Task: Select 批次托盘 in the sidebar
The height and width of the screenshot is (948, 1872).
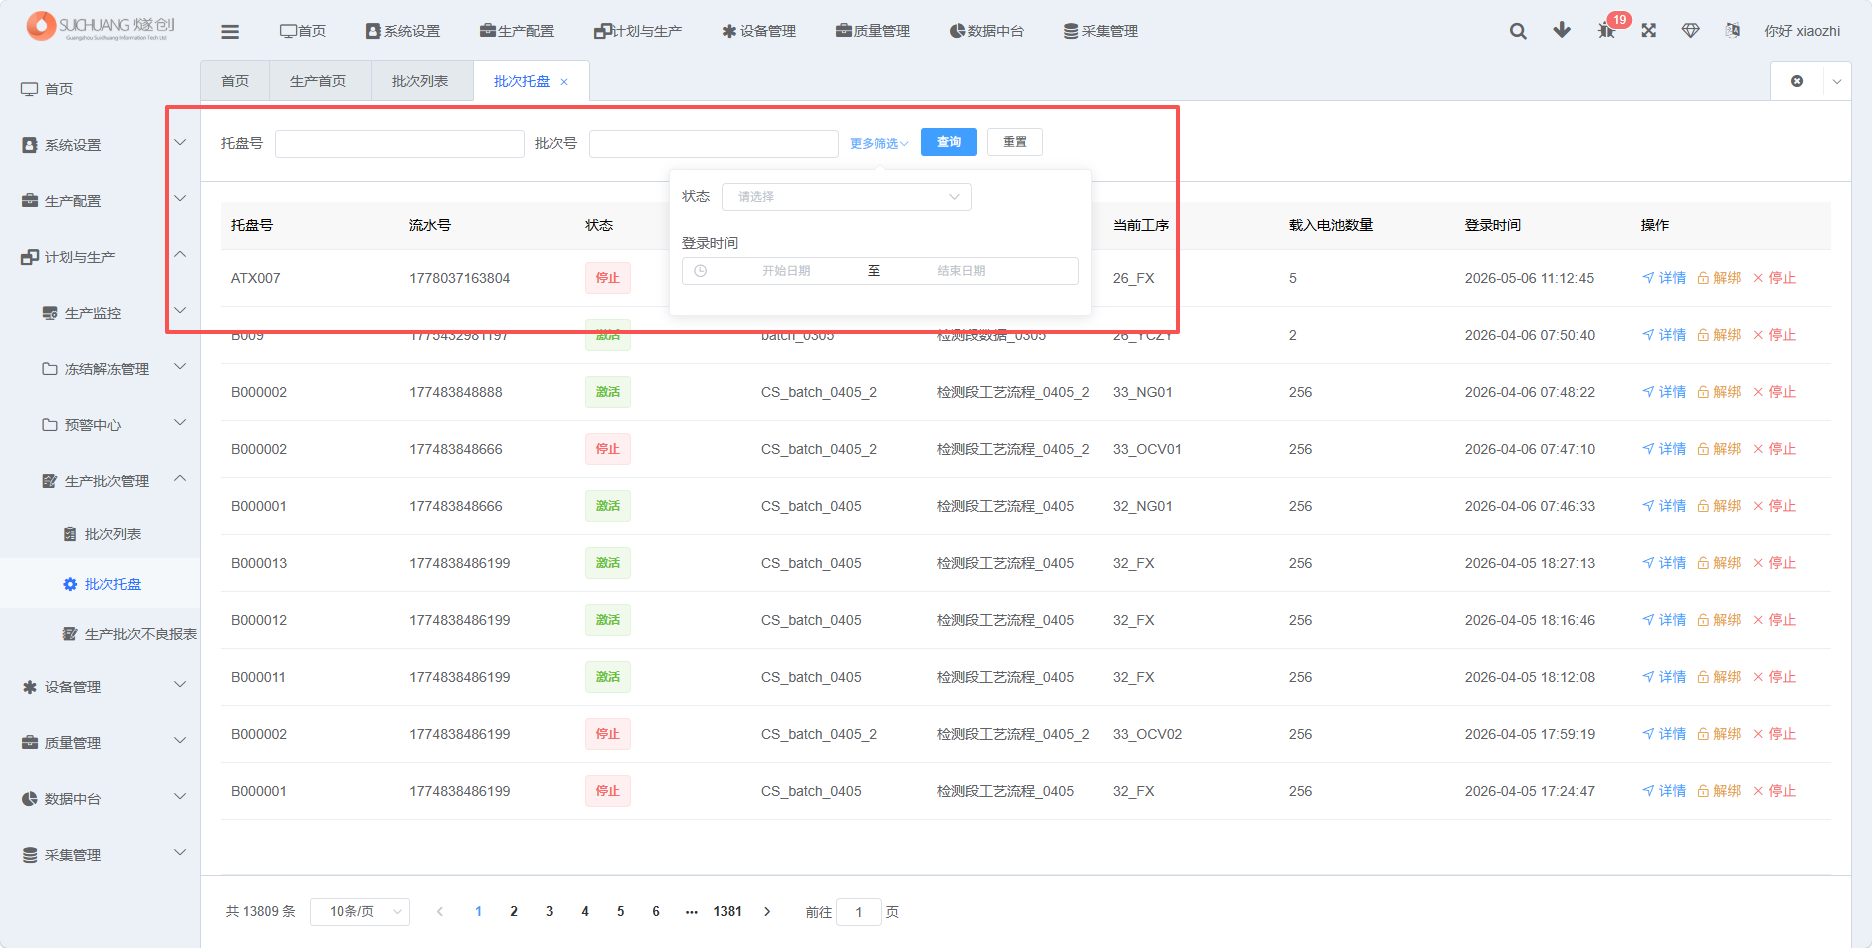Action: click(x=100, y=584)
